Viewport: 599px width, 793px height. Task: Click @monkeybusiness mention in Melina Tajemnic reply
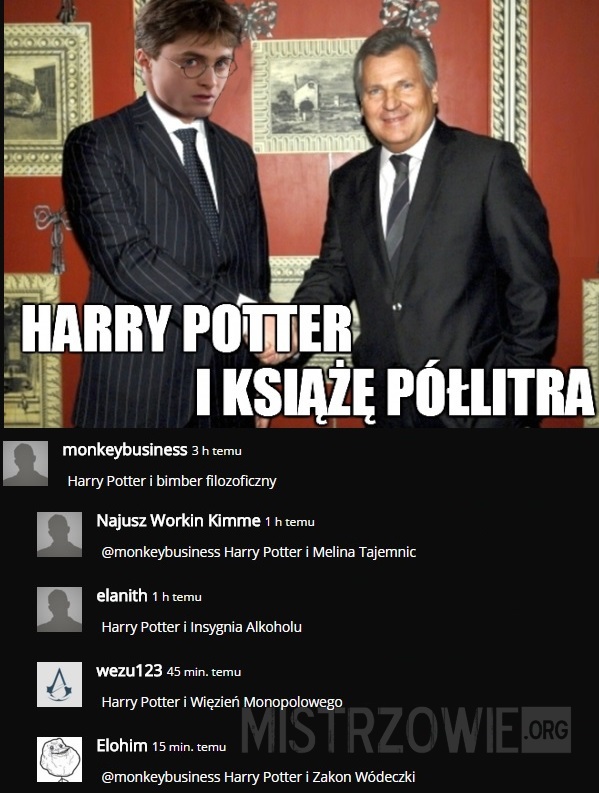(161, 552)
